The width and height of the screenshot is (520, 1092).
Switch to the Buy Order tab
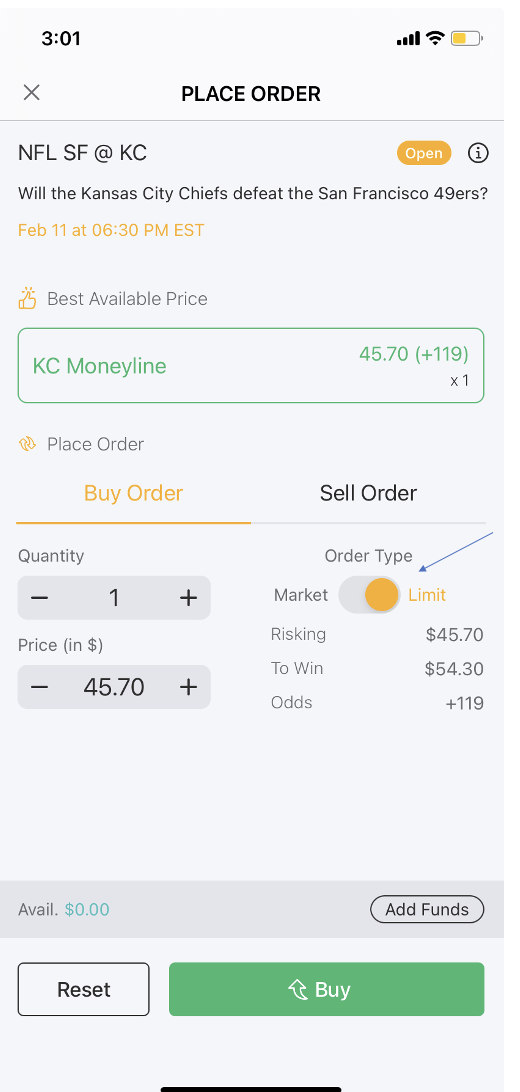[x=133, y=493]
